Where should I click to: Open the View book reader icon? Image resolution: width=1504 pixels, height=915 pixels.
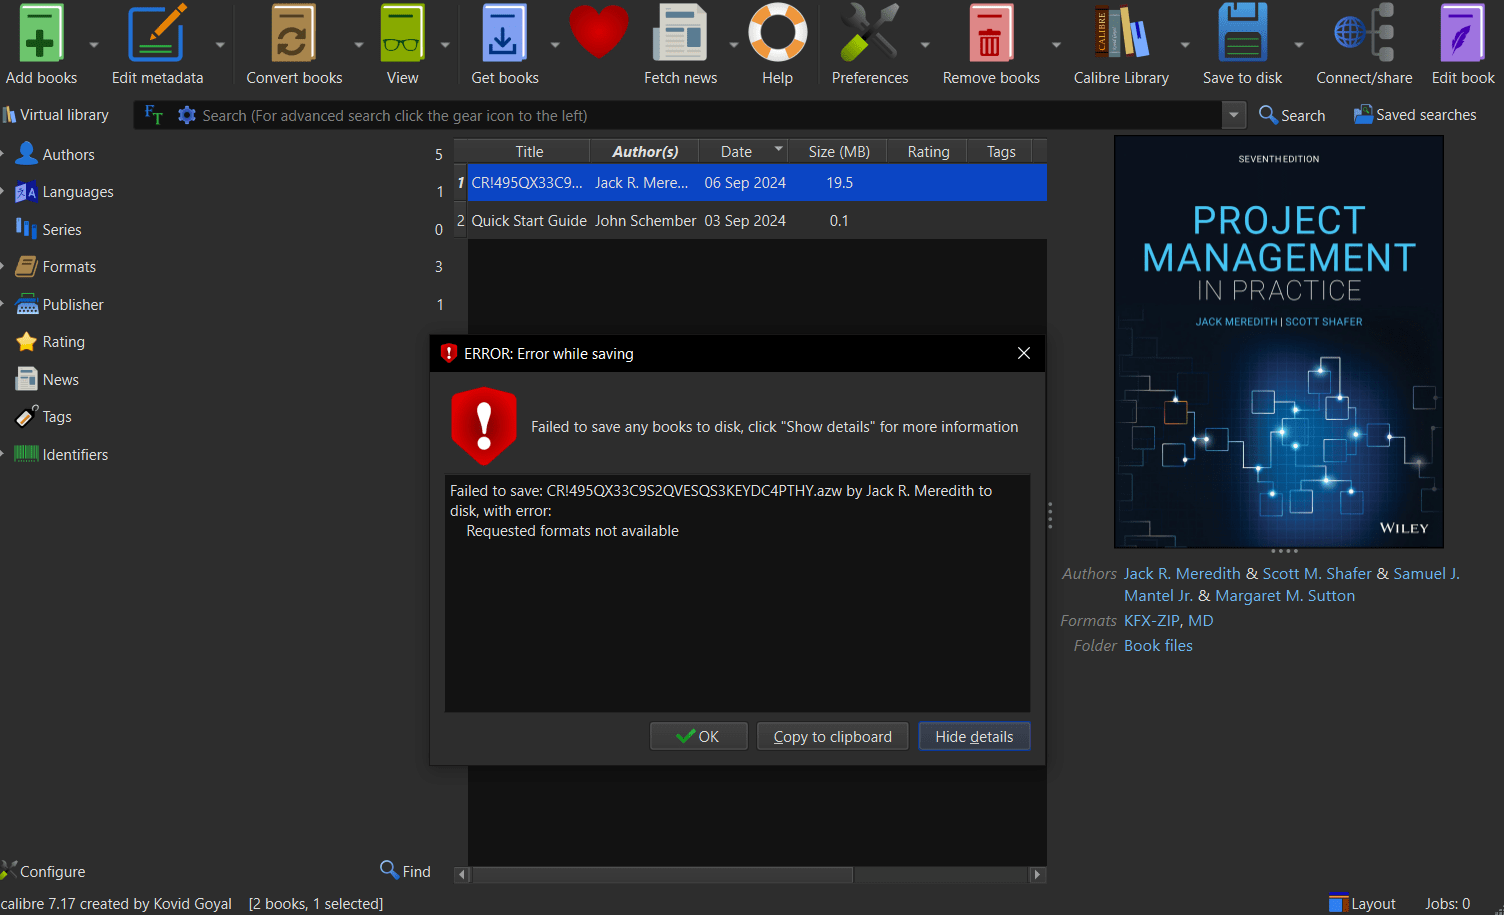402,33
